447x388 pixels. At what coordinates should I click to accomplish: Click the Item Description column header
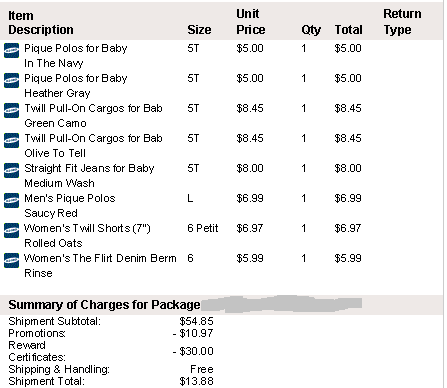pos(41,23)
